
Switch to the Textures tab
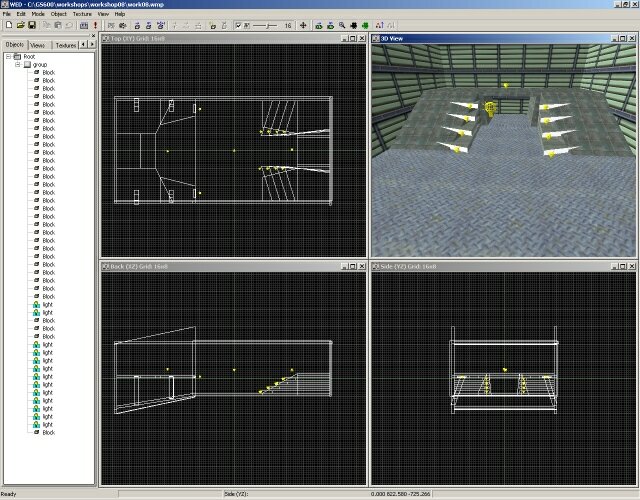65,45
